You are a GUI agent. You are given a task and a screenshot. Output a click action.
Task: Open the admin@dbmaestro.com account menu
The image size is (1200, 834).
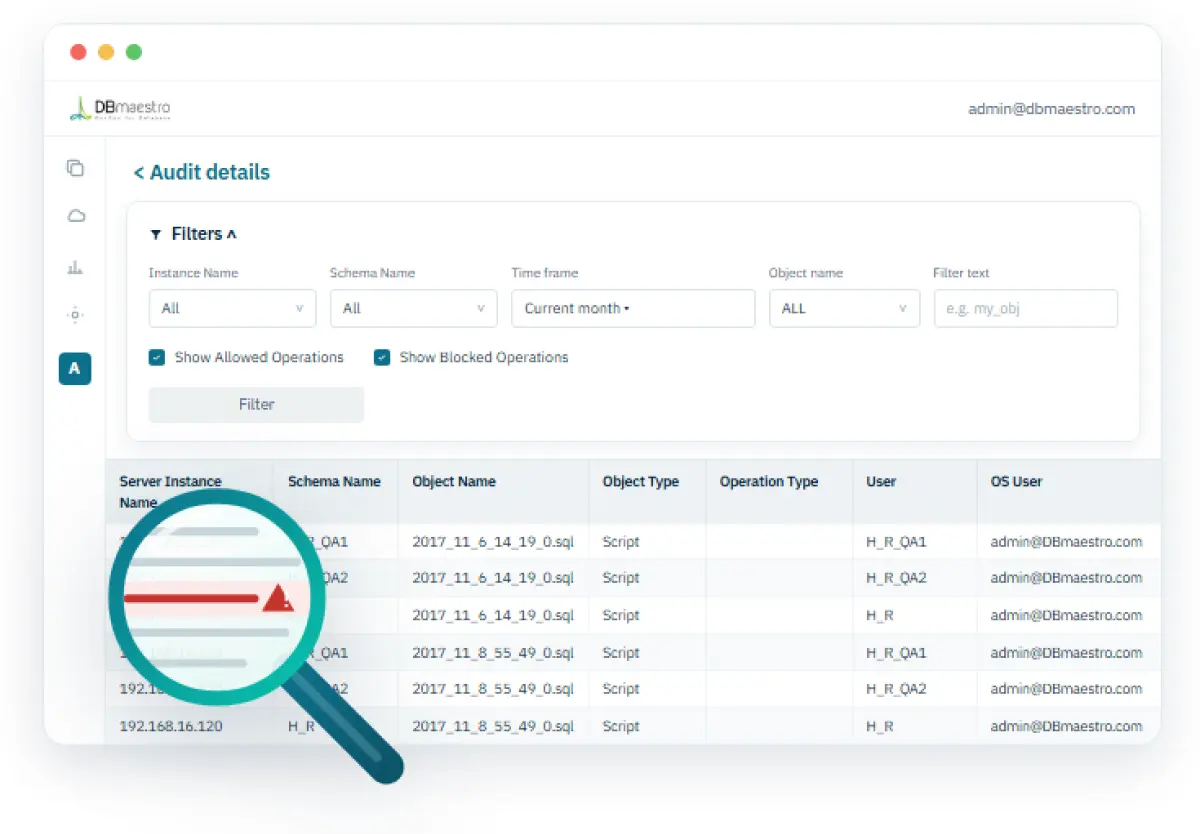click(x=1051, y=109)
